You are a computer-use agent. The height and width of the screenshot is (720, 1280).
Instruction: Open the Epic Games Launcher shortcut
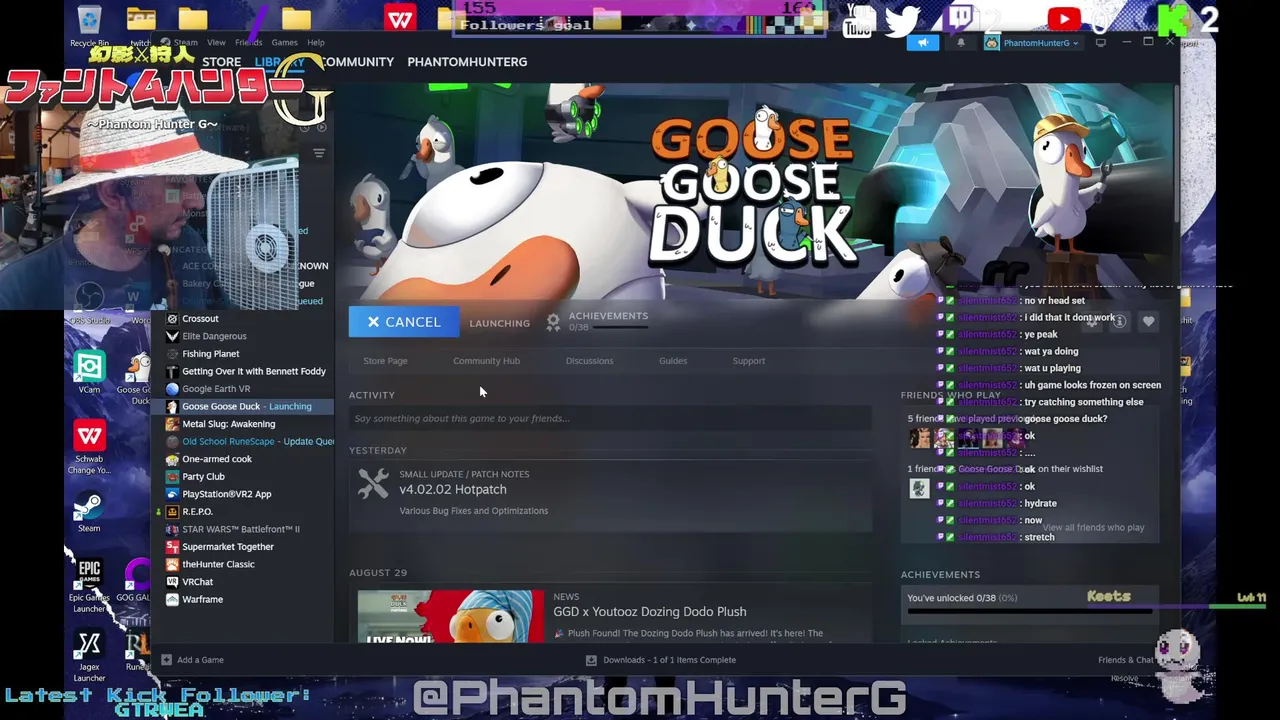pyautogui.click(x=89, y=586)
